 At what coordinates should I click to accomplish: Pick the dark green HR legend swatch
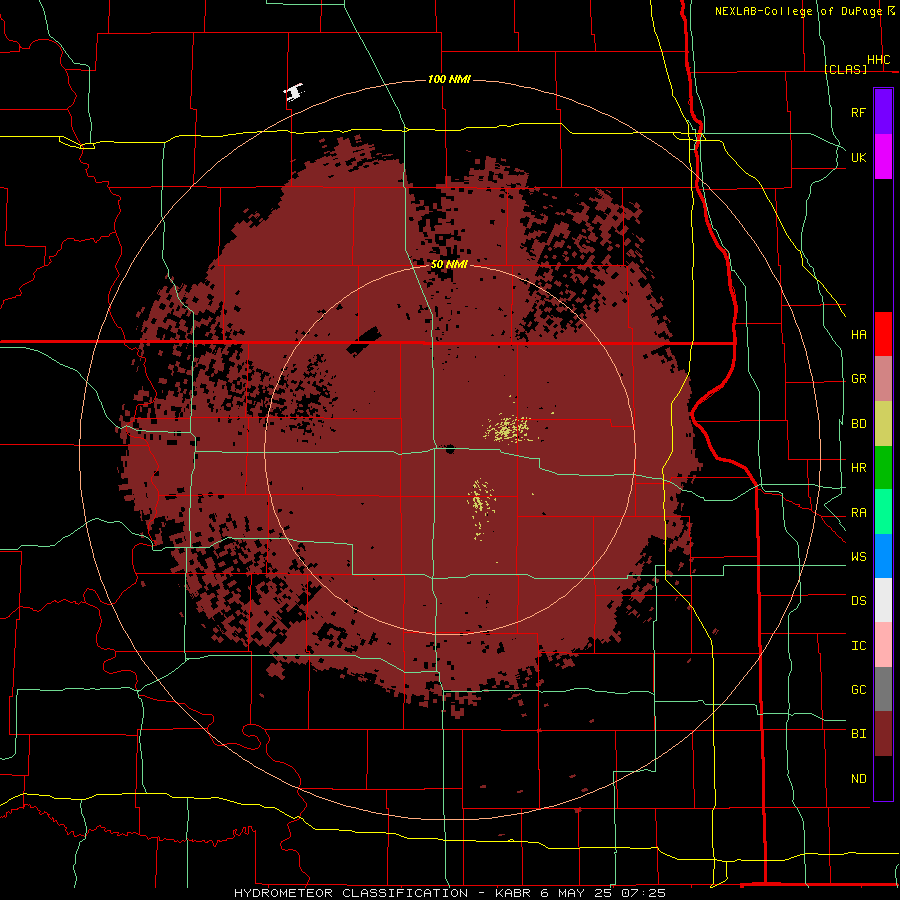point(883,468)
